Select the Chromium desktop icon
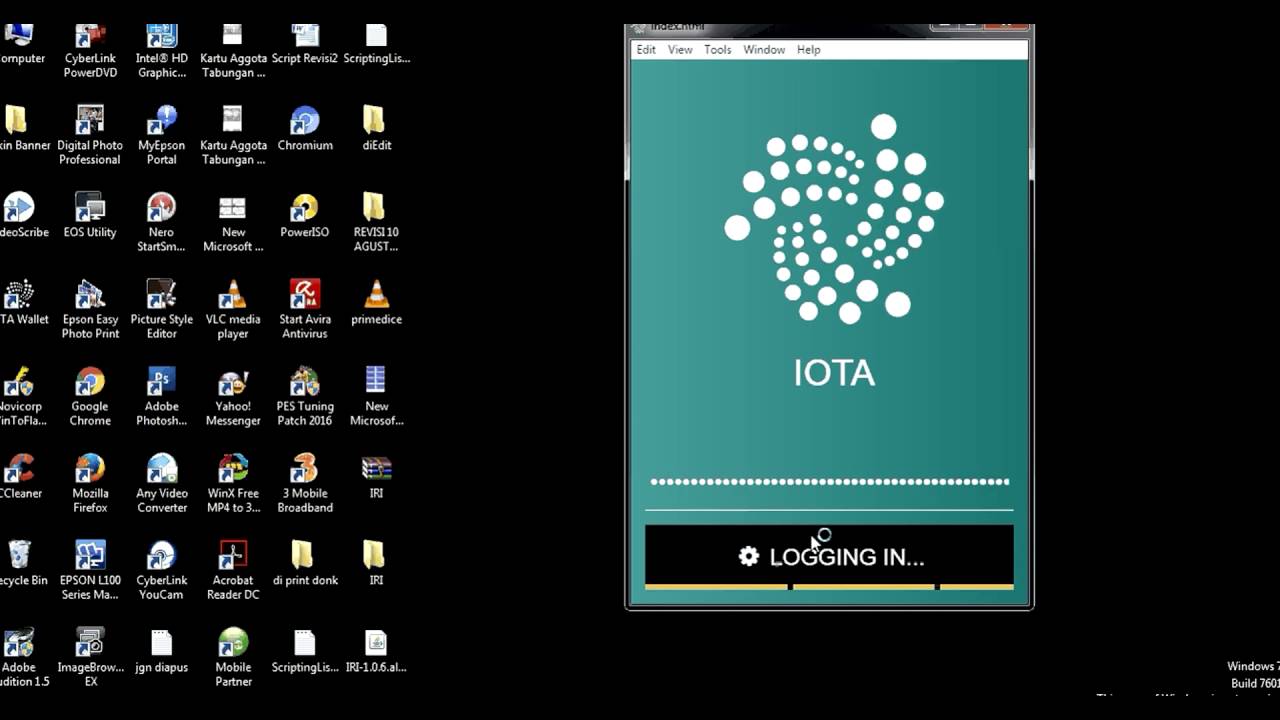1280x720 pixels. 305,129
